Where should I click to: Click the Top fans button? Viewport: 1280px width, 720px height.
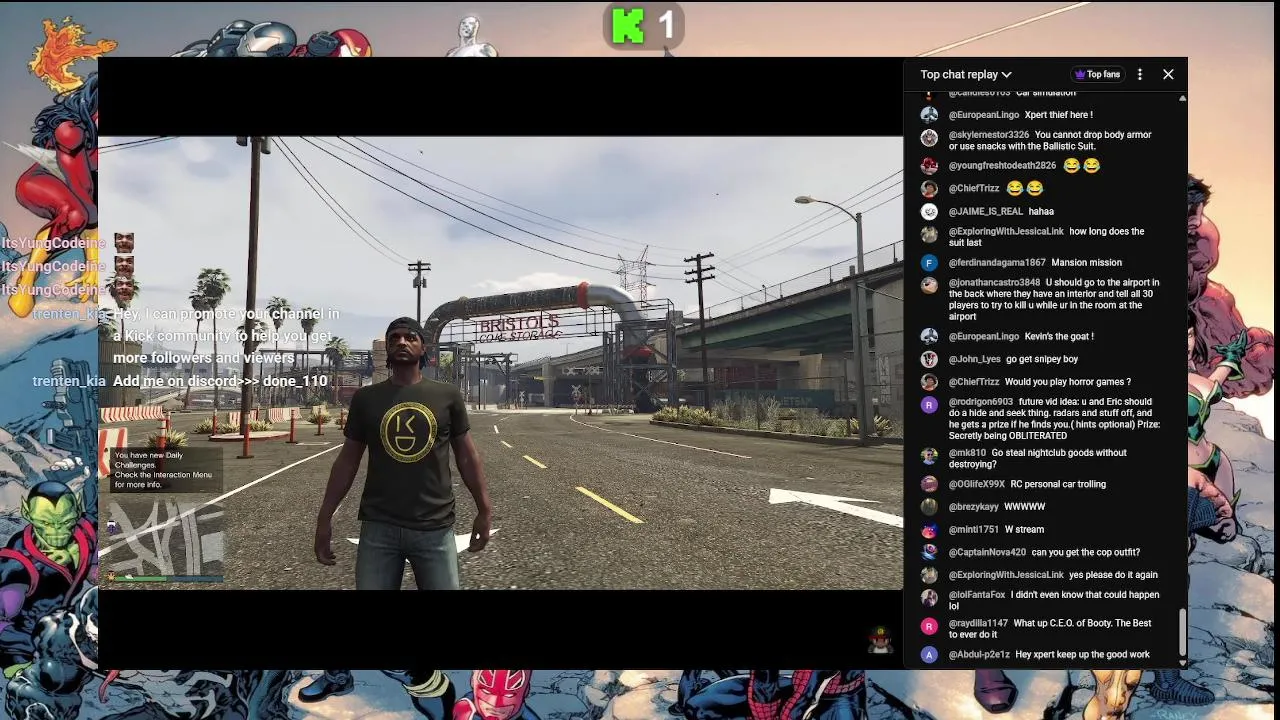1097,74
